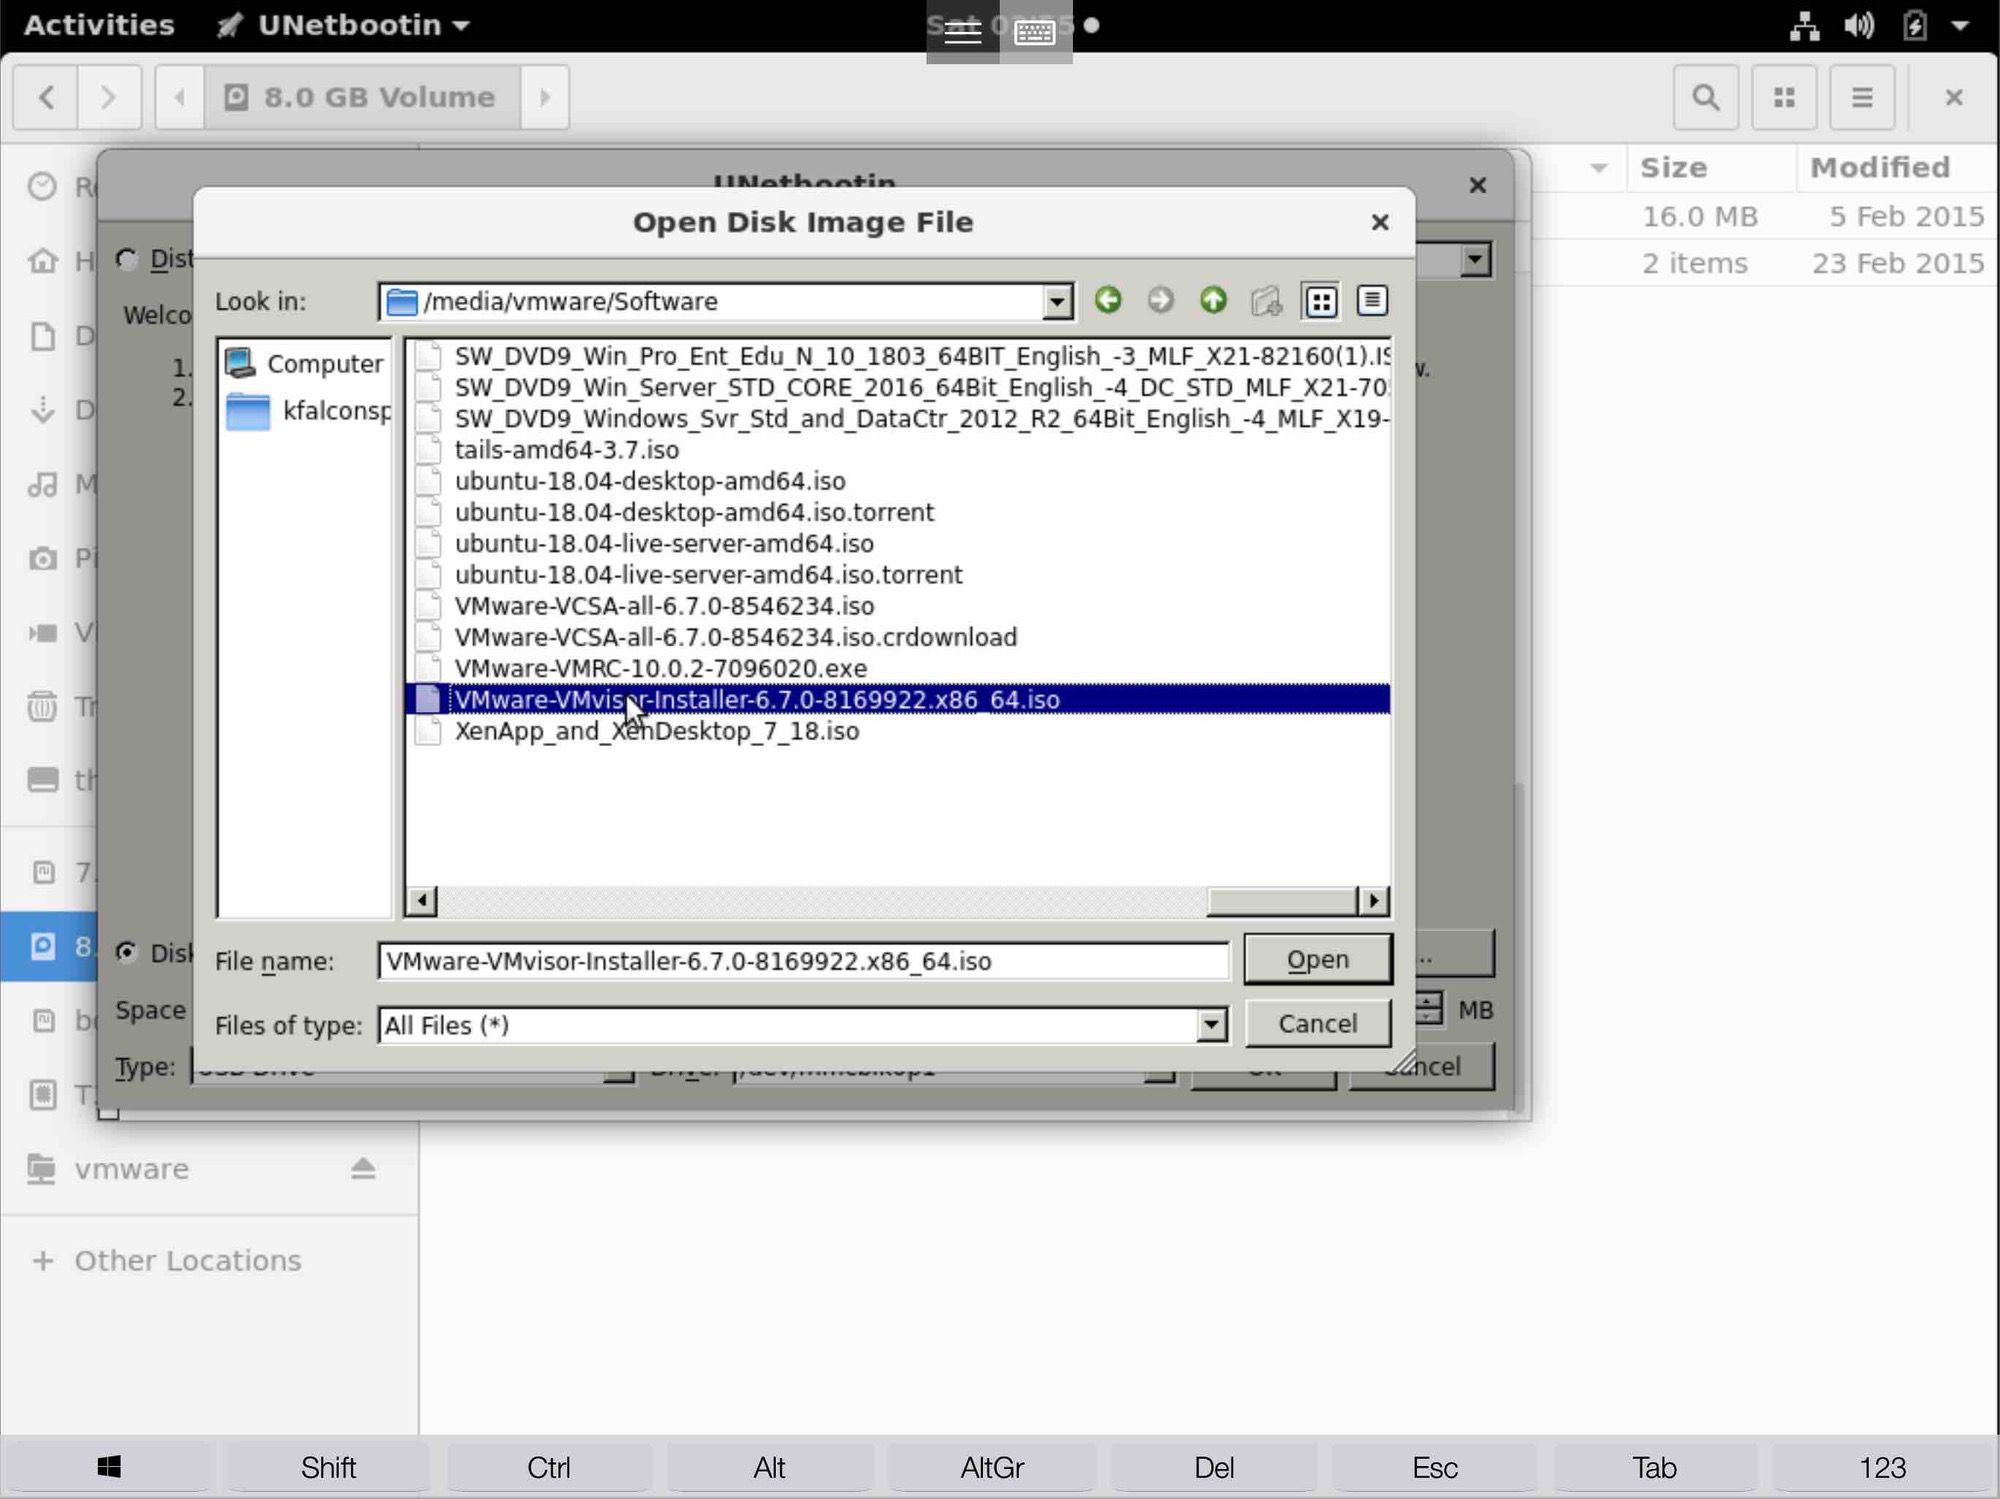Select the Diskimage radio button in UNetbootin
Screen dimensions: 2000x1499
(126, 952)
